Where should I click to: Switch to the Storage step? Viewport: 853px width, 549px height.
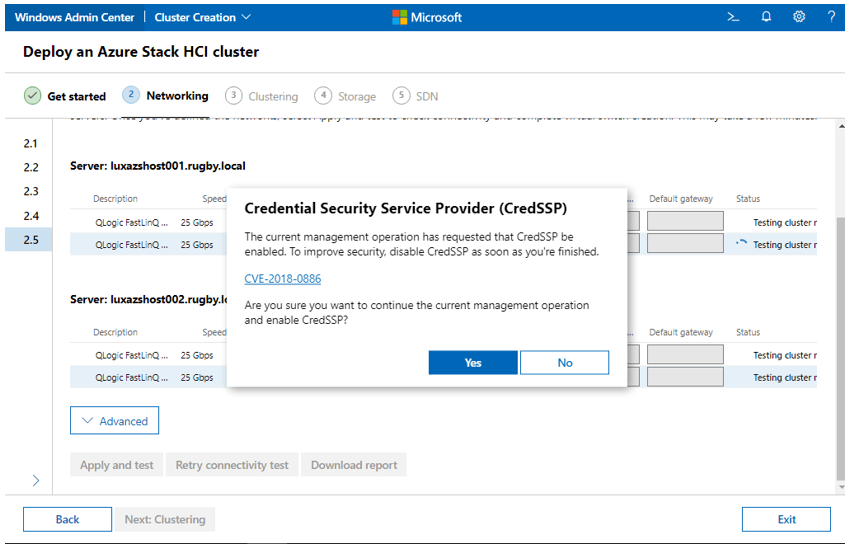[x=356, y=97]
